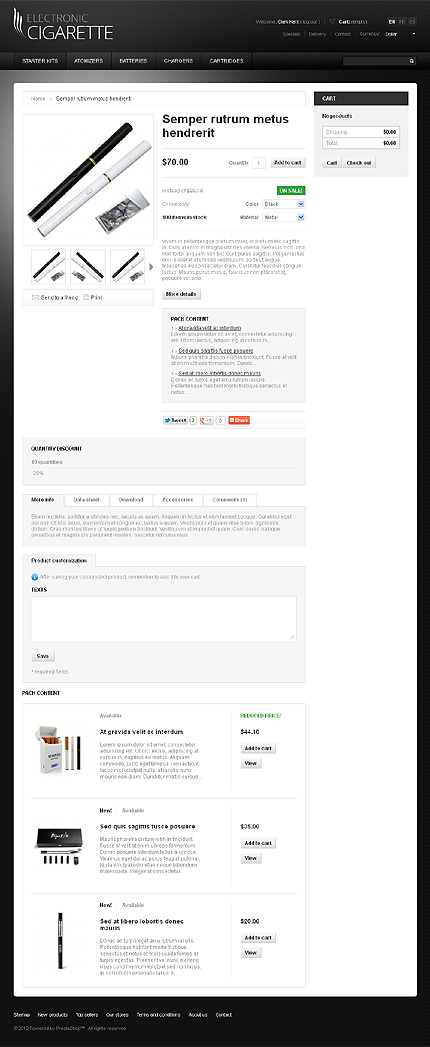
Task: Click Add to cart next to quantity
Action: [288, 162]
